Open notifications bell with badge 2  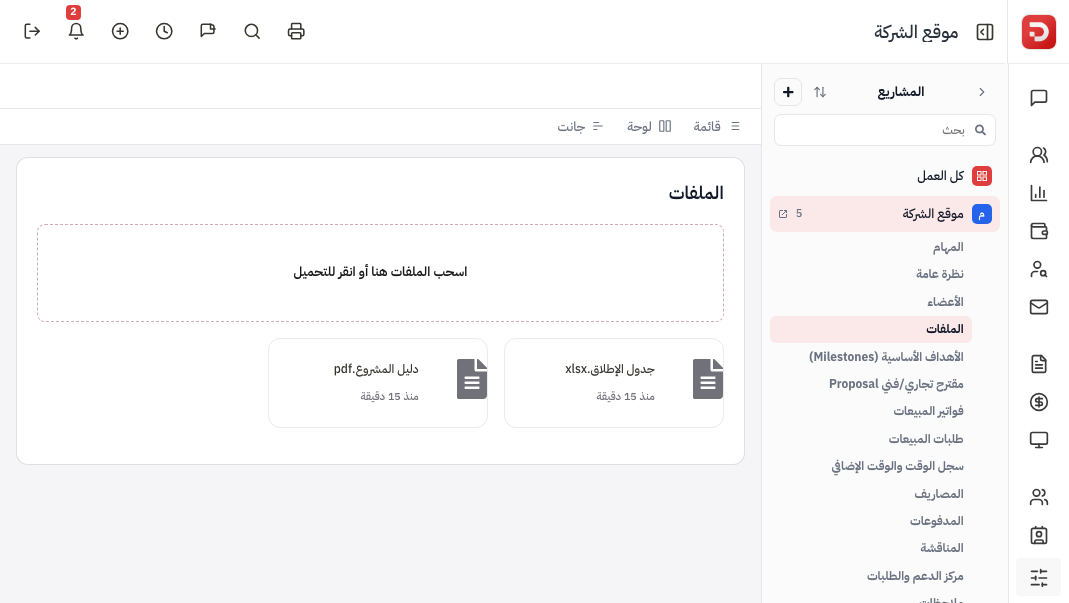pos(76,31)
